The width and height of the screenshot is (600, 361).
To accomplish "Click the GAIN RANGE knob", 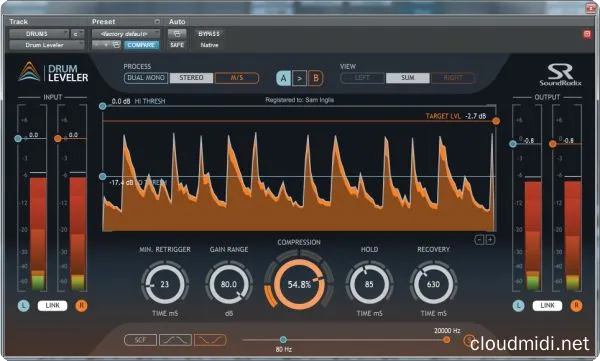I will click(x=229, y=284).
